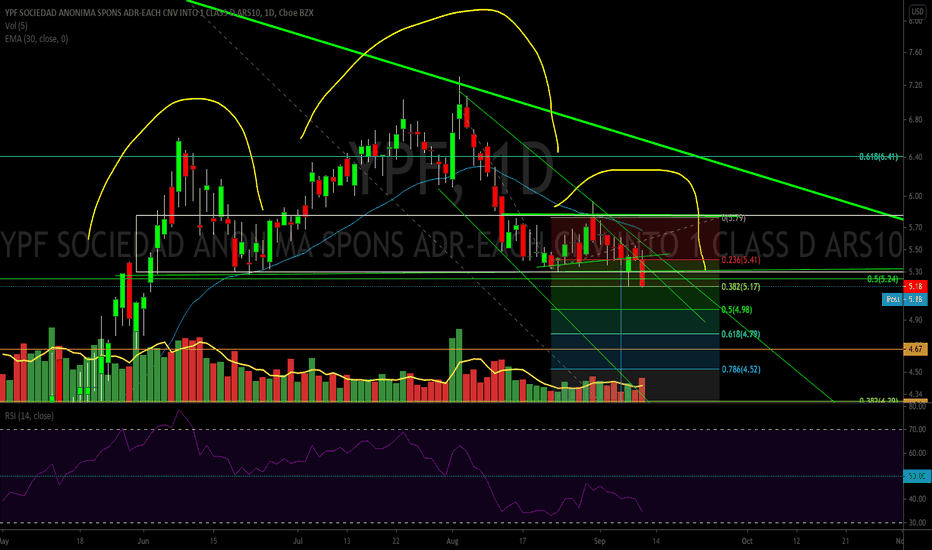Select the 0.786(4.52) Fibonacci label
The height and width of the screenshot is (550, 932).
click(741, 369)
